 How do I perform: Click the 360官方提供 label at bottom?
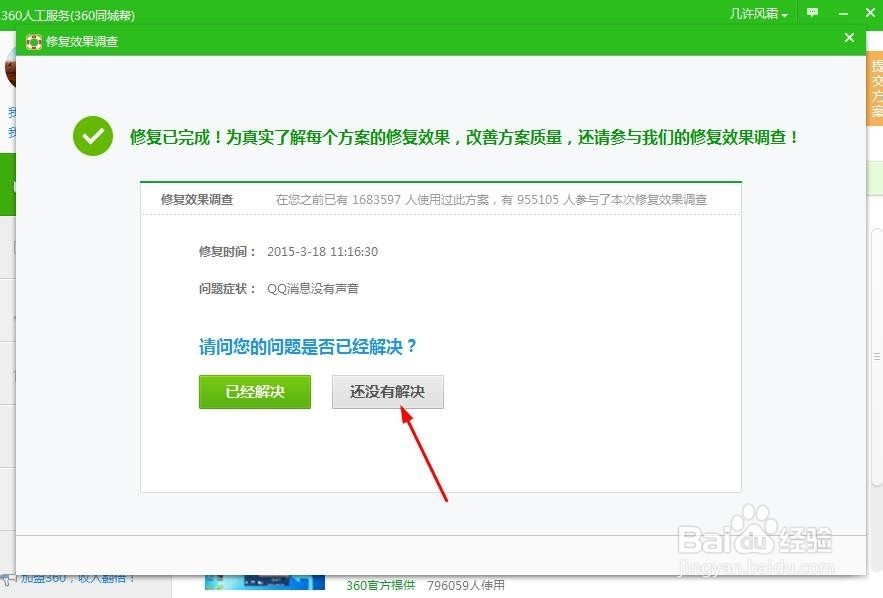380,586
